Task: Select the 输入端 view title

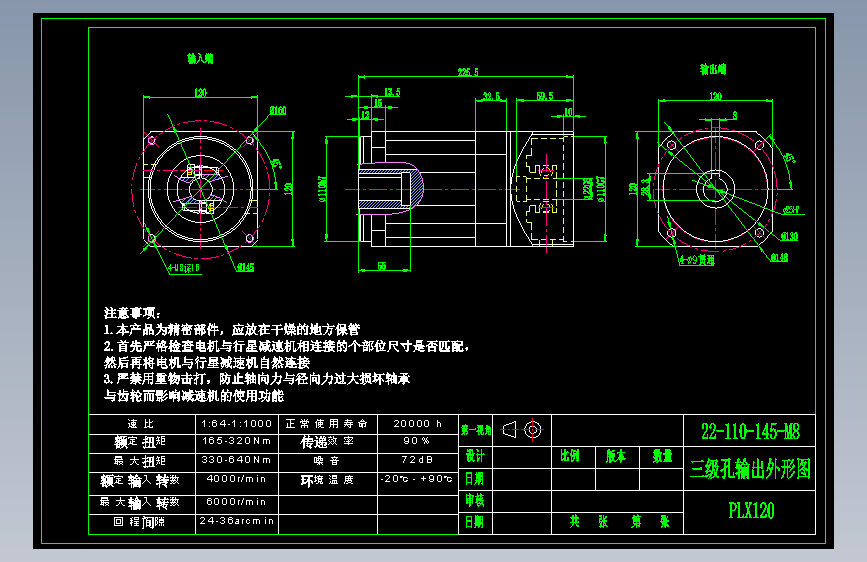Action: [200, 58]
